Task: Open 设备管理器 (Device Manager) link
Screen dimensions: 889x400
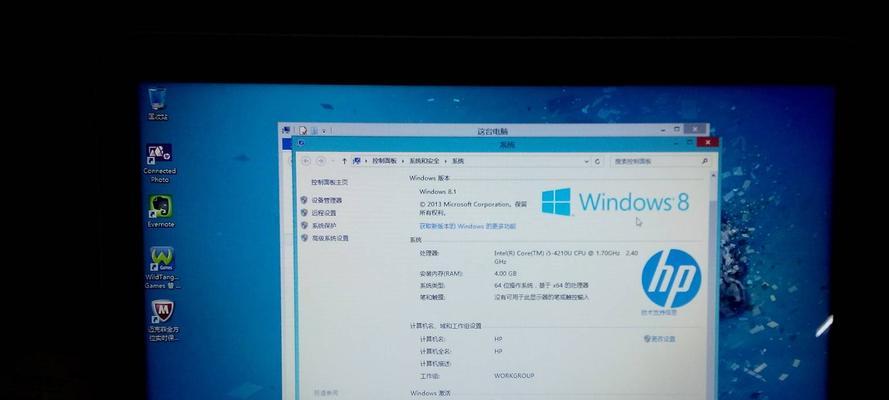Action: point(327,201)
